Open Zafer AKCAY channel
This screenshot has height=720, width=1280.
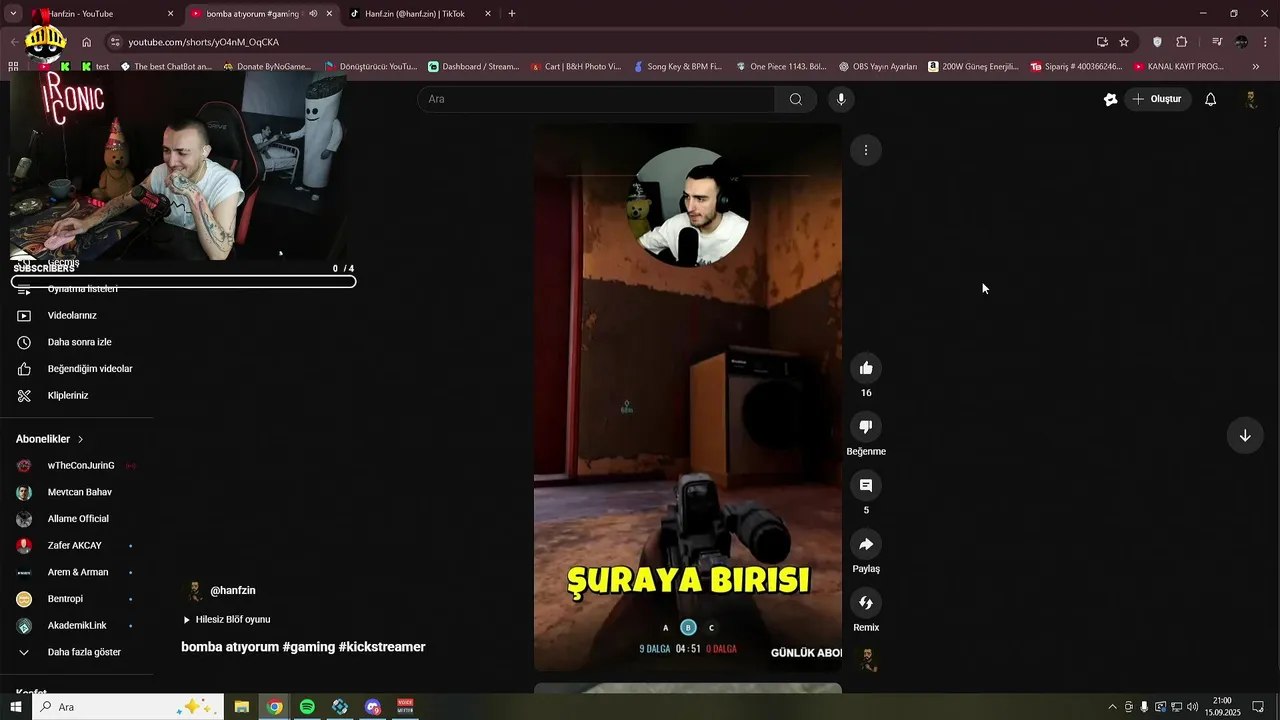coord(76,545)
